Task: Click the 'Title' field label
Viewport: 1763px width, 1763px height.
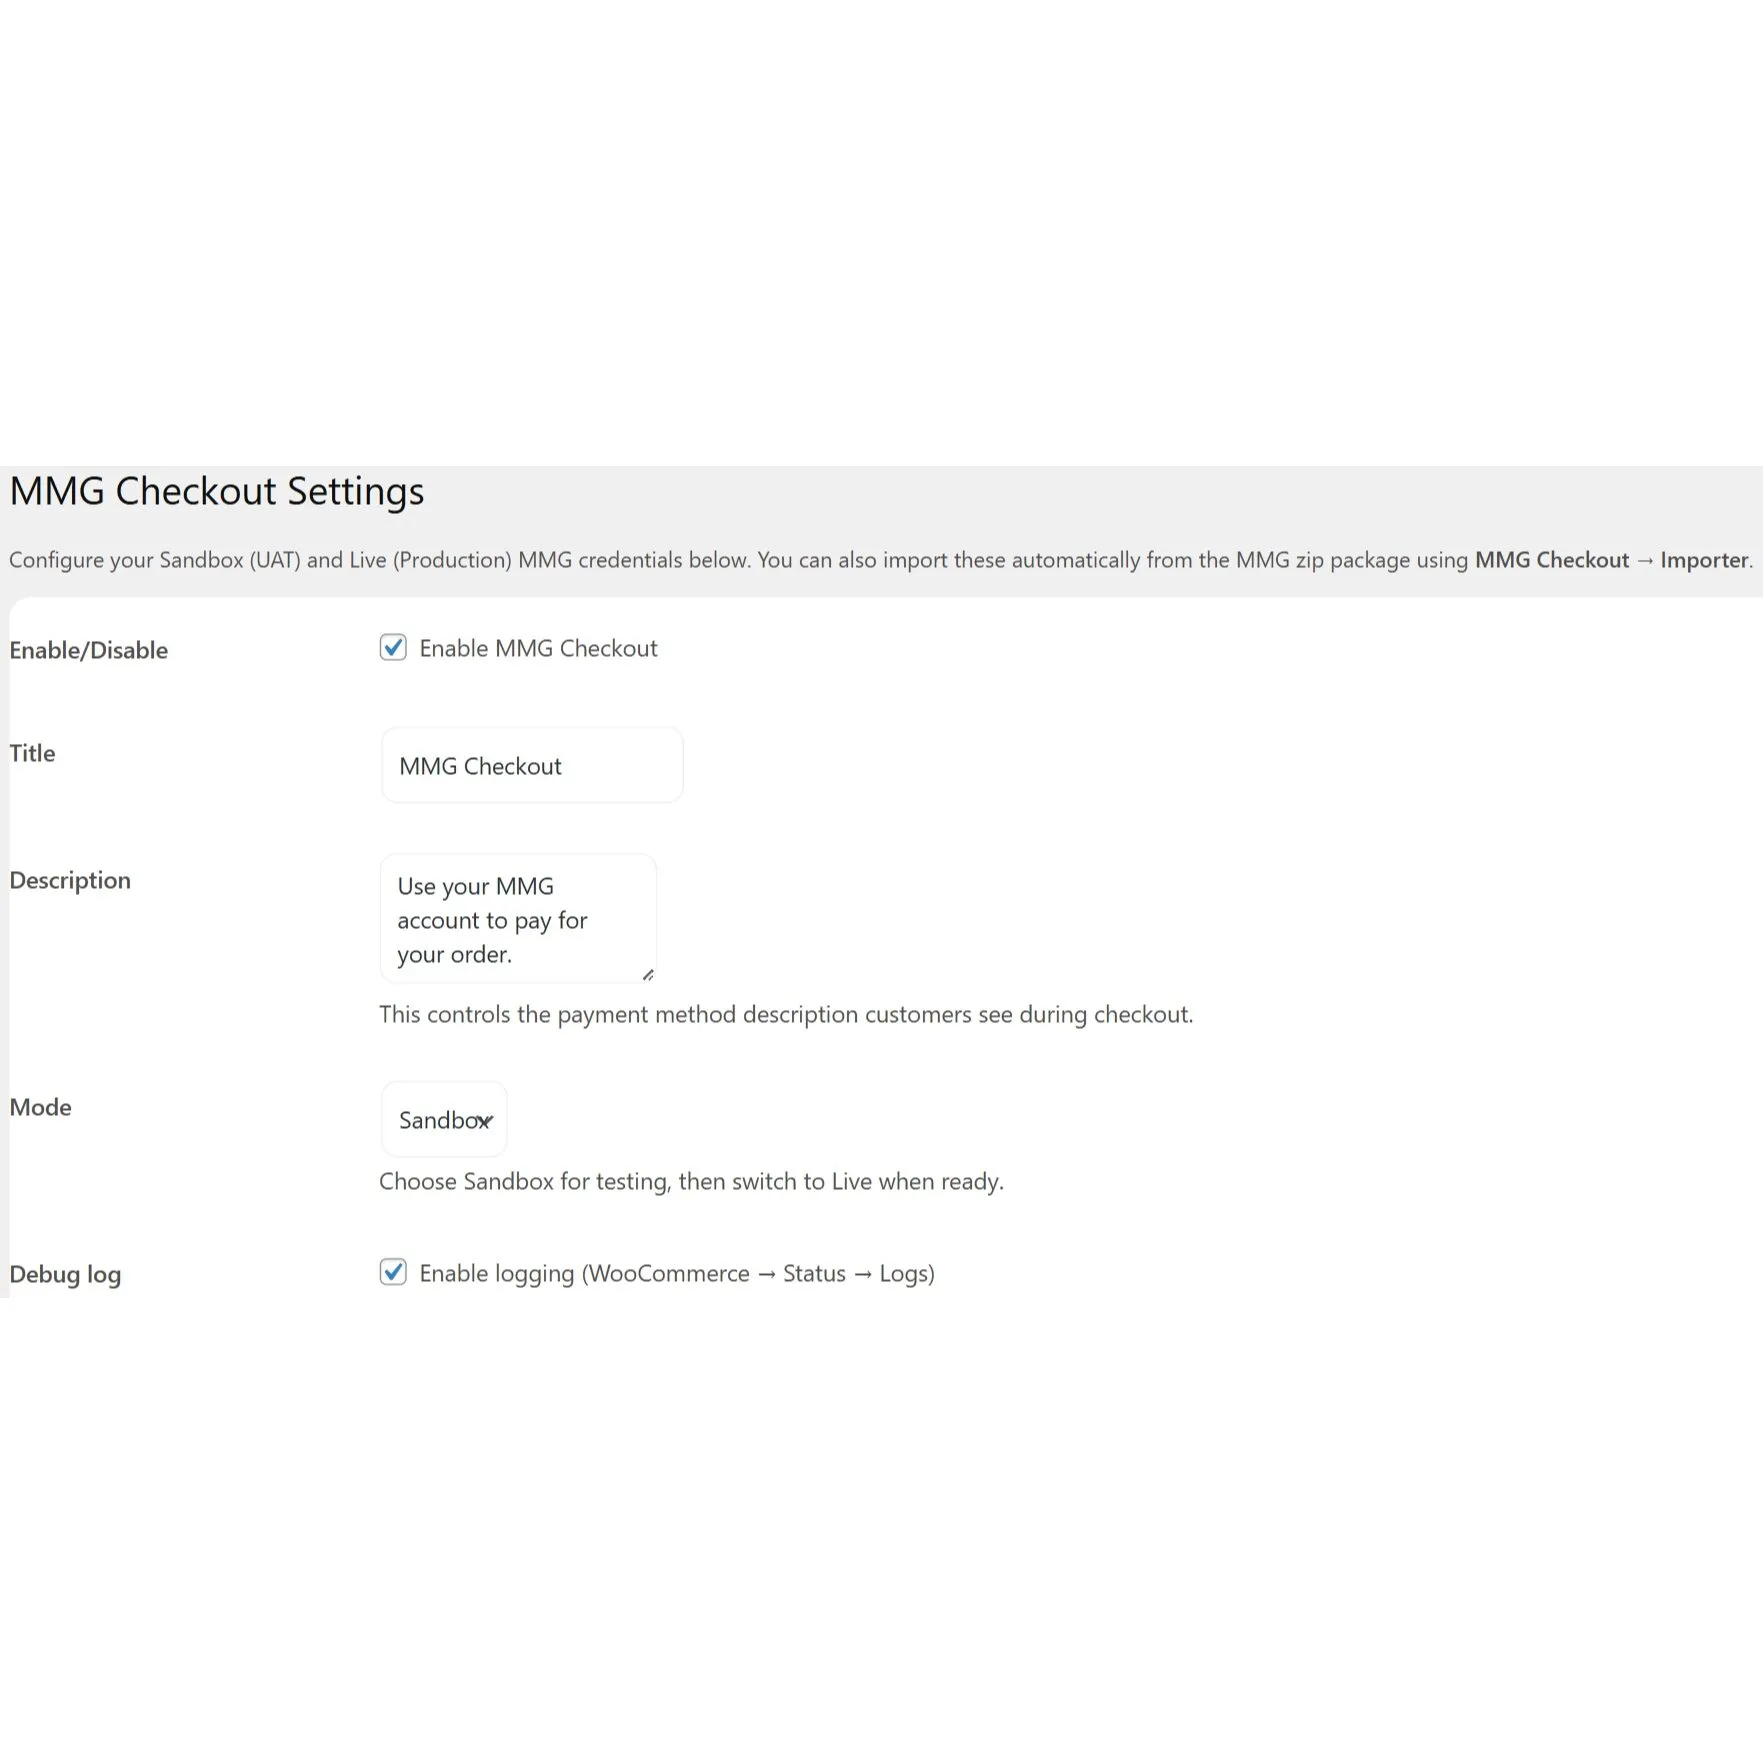Action: coord(32,753)
